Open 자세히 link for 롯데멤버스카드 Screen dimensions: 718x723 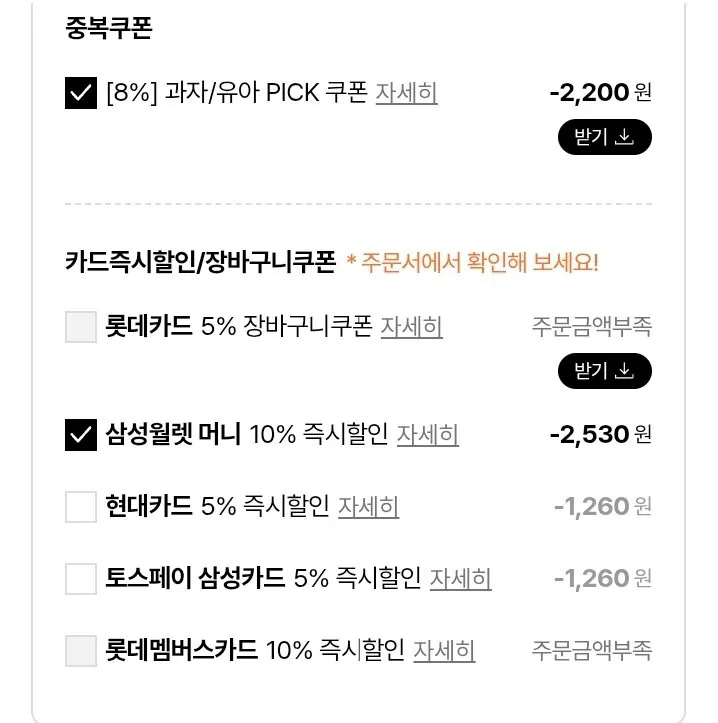[444, 651]
